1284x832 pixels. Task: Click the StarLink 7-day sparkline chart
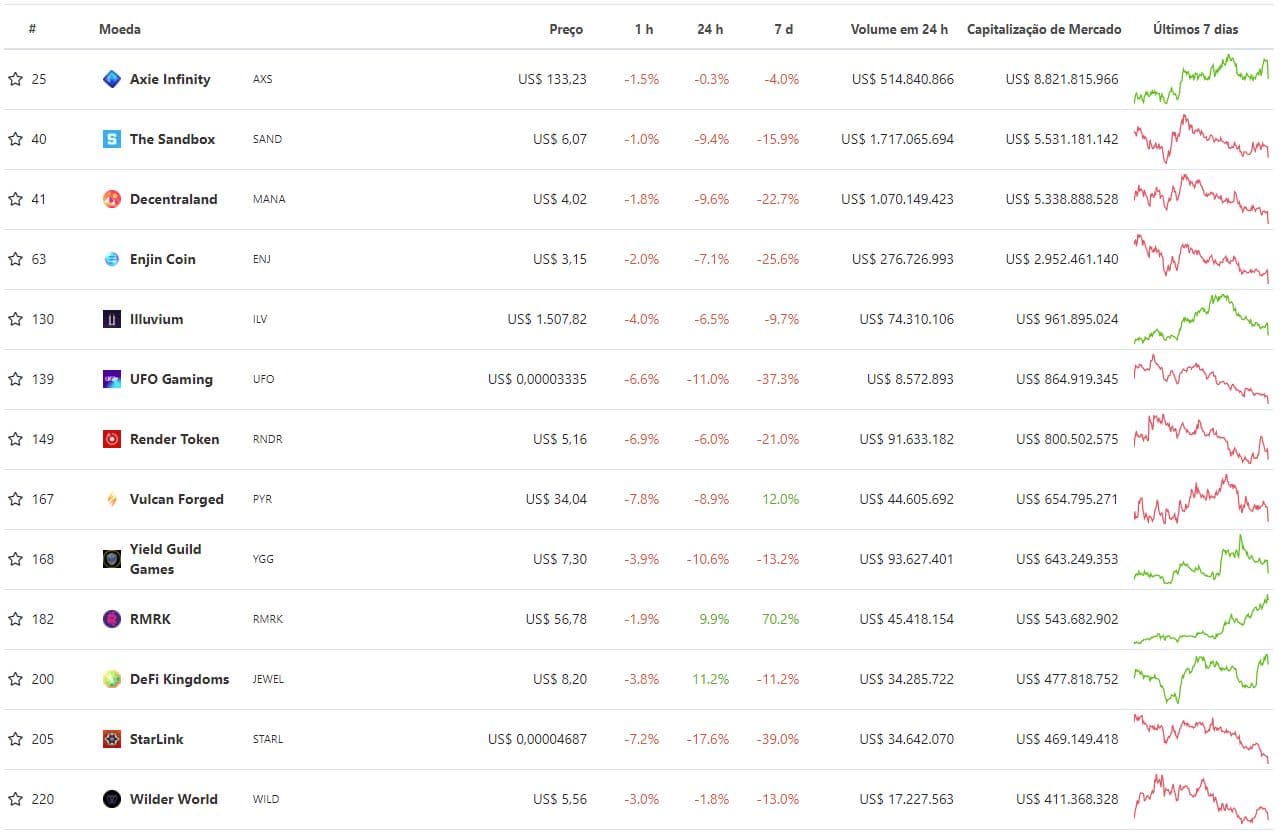coord(1201,739)
